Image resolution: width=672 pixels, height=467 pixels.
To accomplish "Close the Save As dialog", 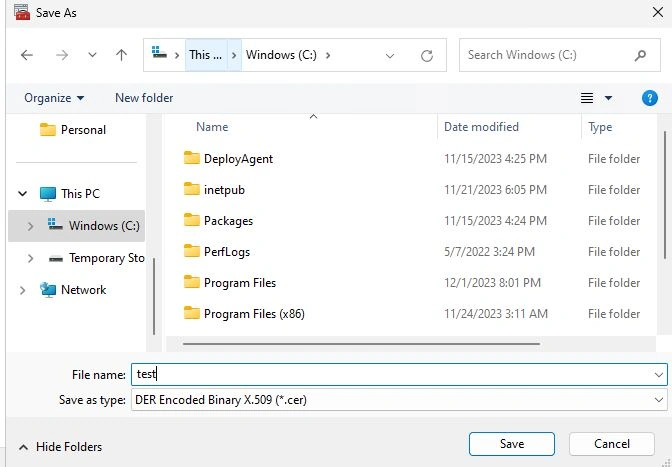I will pyautogui.click(x=658, y=12).
